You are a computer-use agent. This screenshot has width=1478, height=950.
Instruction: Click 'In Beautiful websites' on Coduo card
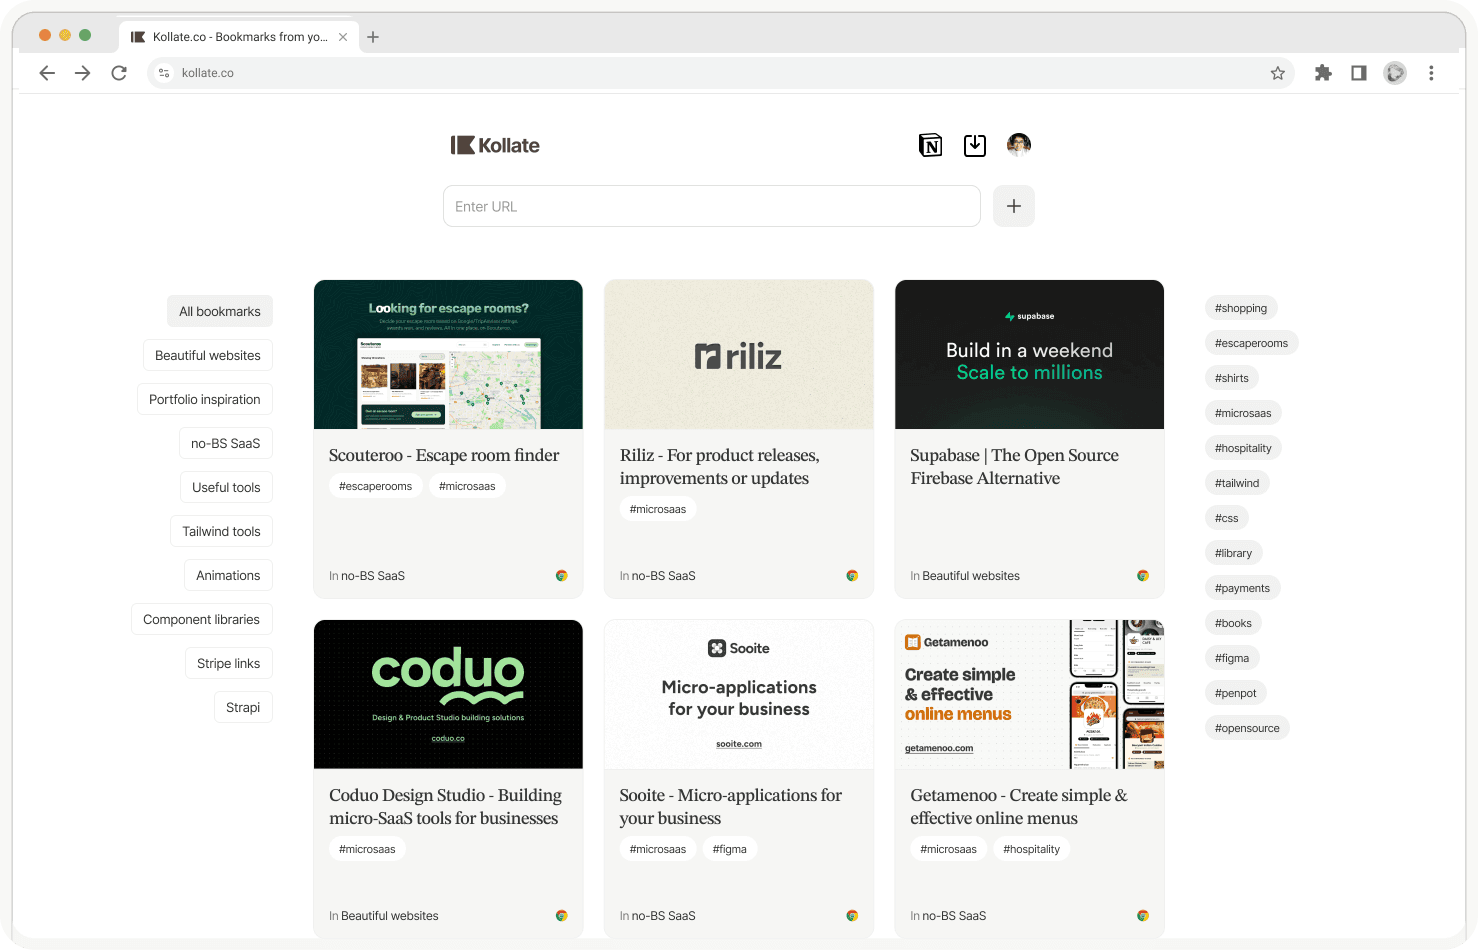(384, 916)
